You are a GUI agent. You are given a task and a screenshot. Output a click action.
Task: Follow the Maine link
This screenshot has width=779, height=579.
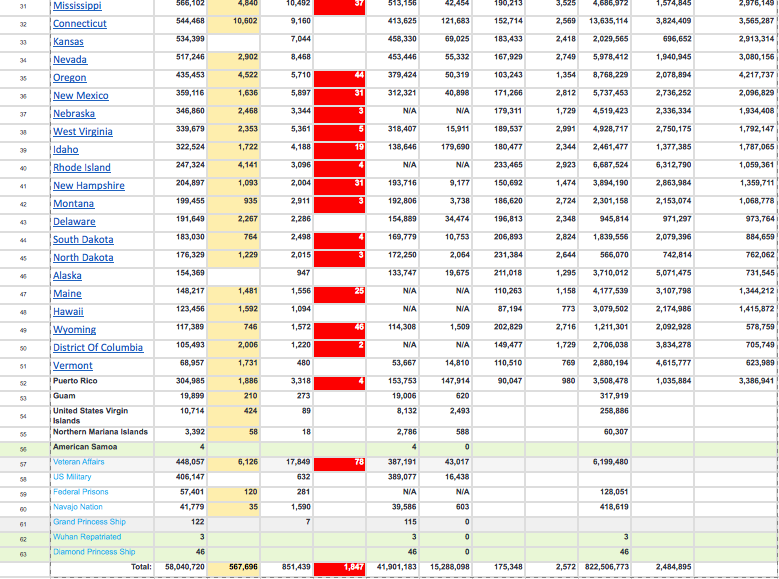[x=67, y=294]
